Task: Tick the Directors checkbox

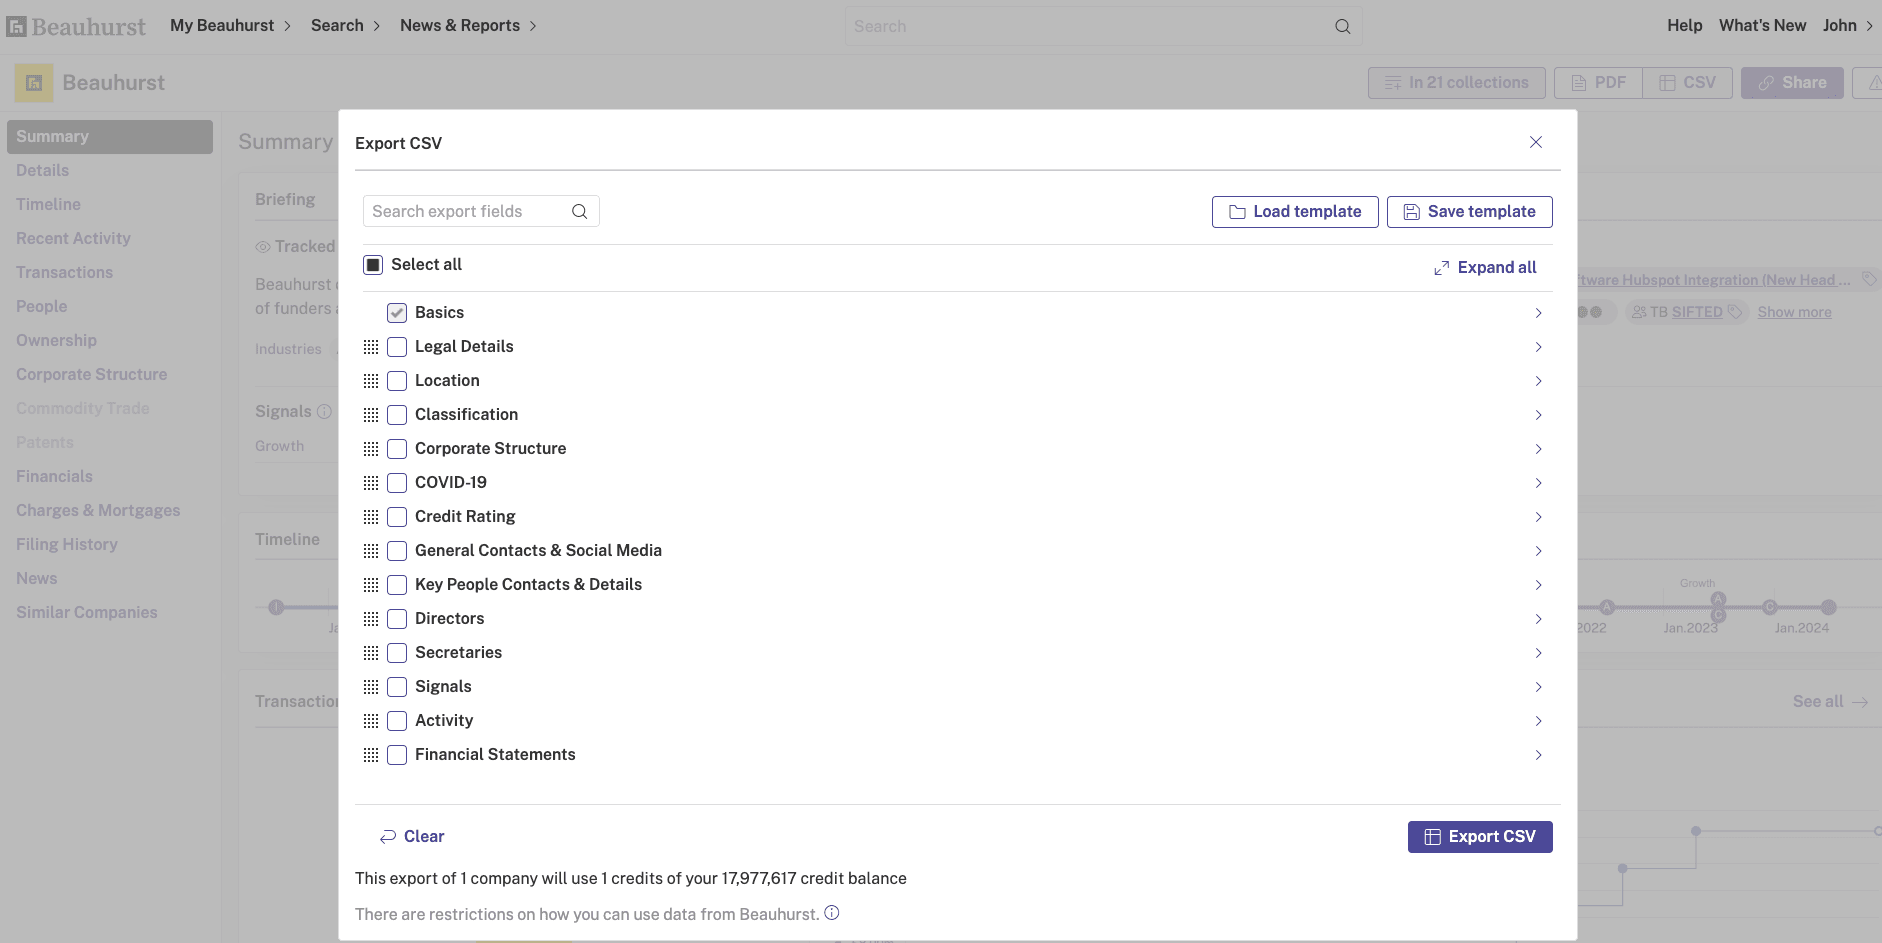Action: 397,619
